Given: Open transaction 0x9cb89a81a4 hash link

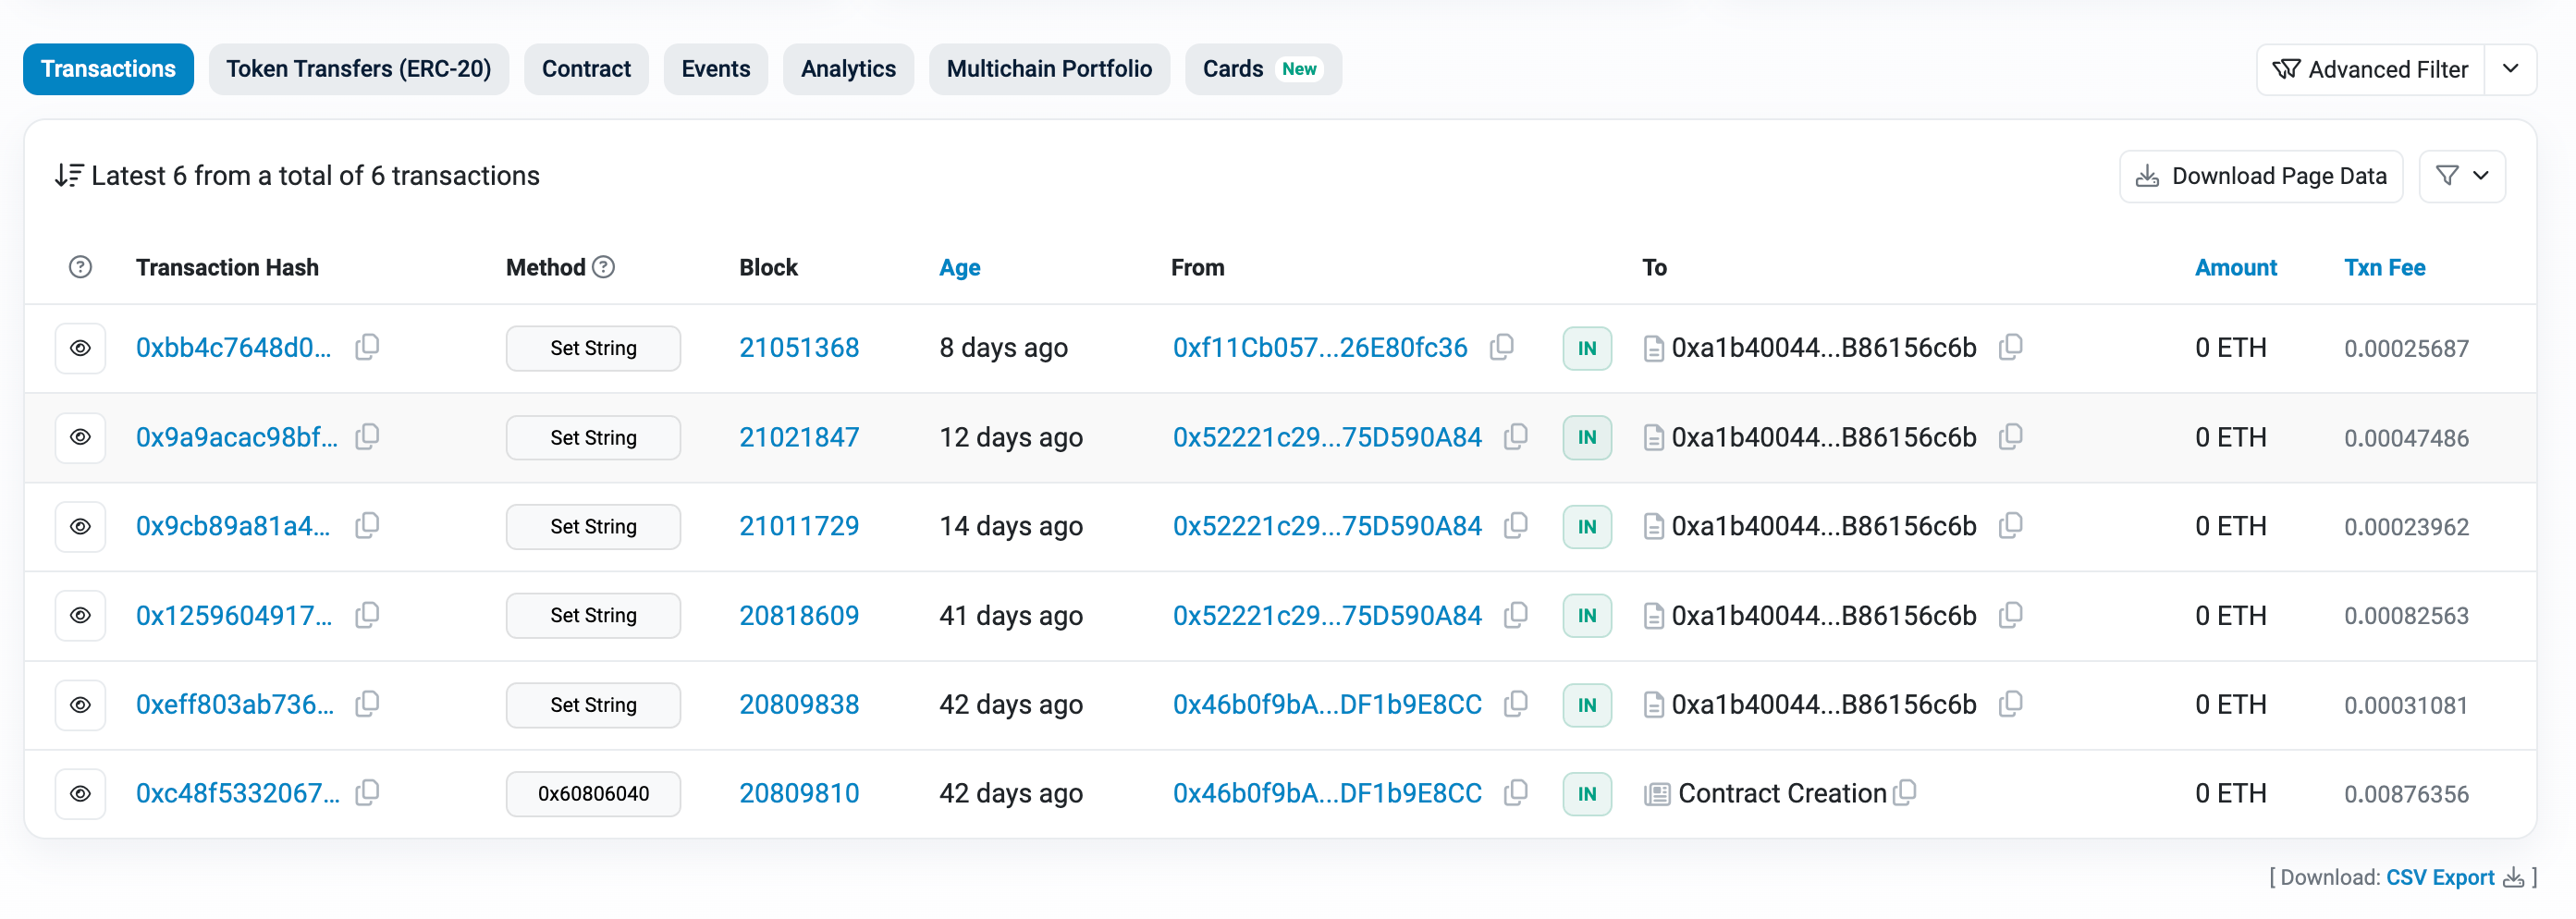Looking at the screenshot, I should [233, 526].
